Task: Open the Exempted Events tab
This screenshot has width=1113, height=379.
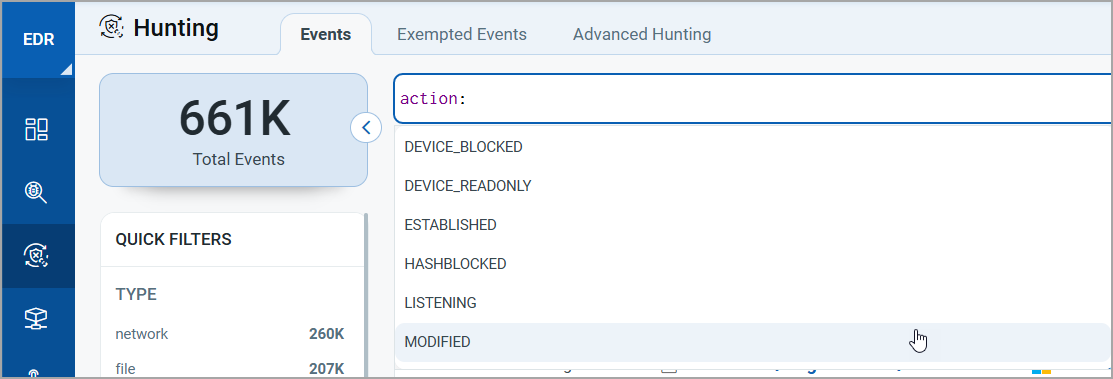Action: [461, 34]
